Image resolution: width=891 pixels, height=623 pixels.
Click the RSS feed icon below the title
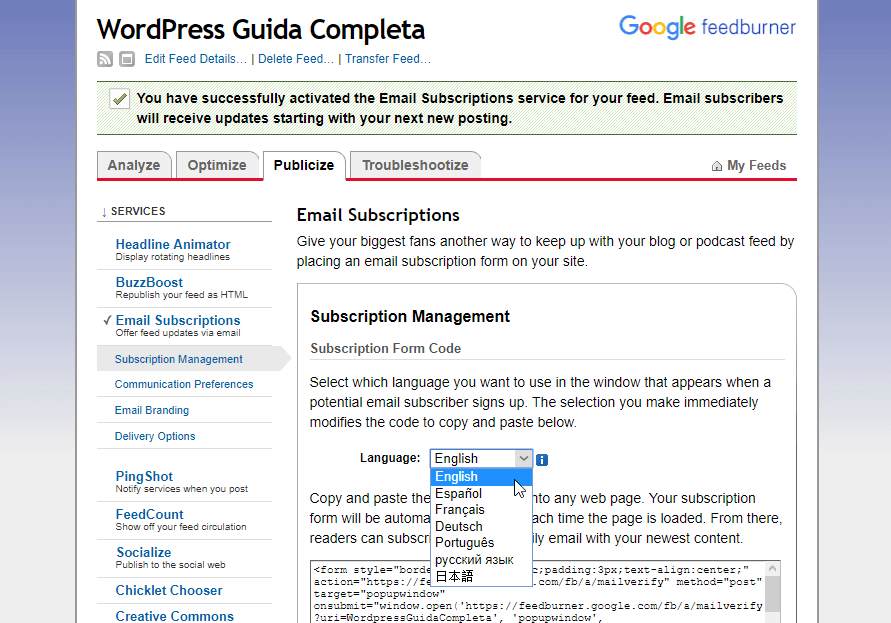tap(105, 59)
